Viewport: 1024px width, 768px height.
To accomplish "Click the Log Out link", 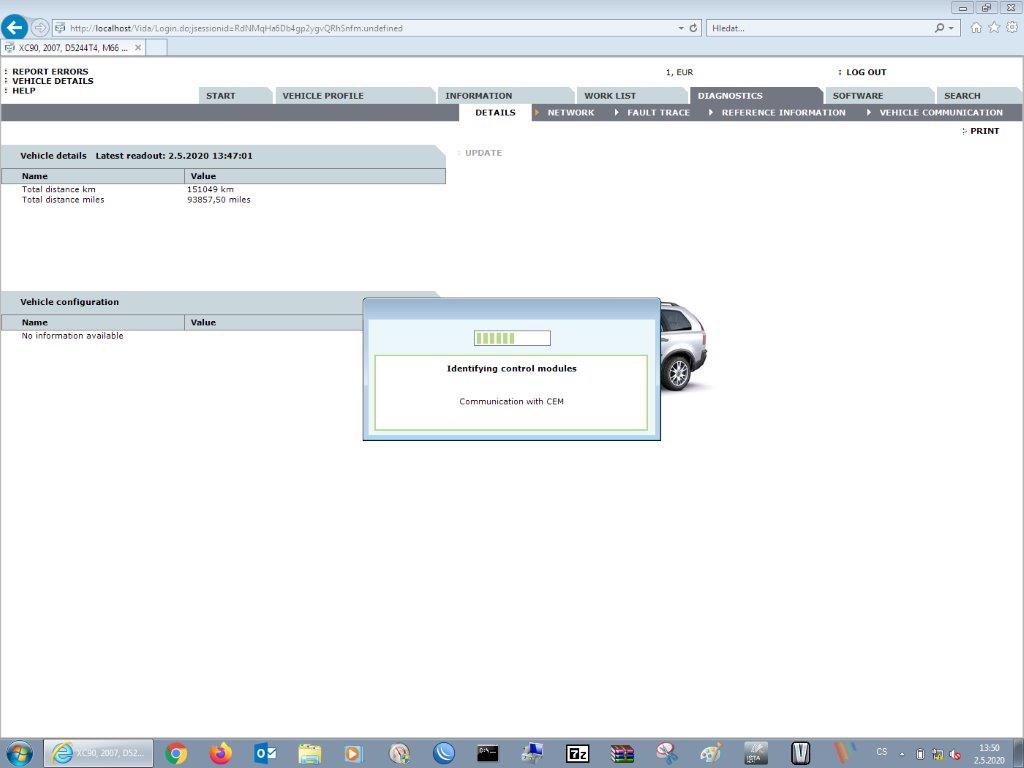I will click(x=866, y=72).
